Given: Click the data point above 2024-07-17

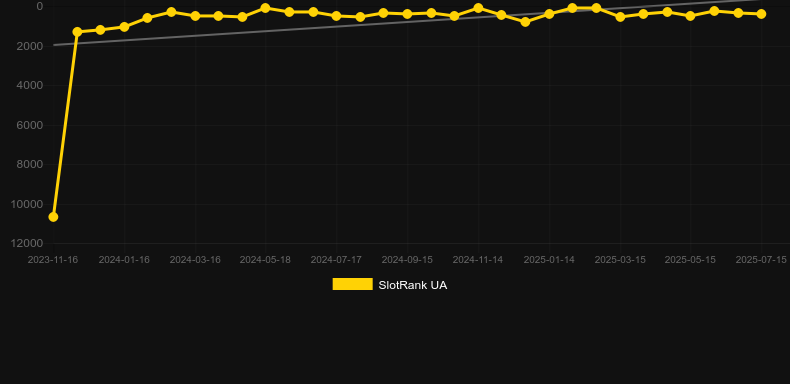Looking at the screenshot, I should 337,16.
